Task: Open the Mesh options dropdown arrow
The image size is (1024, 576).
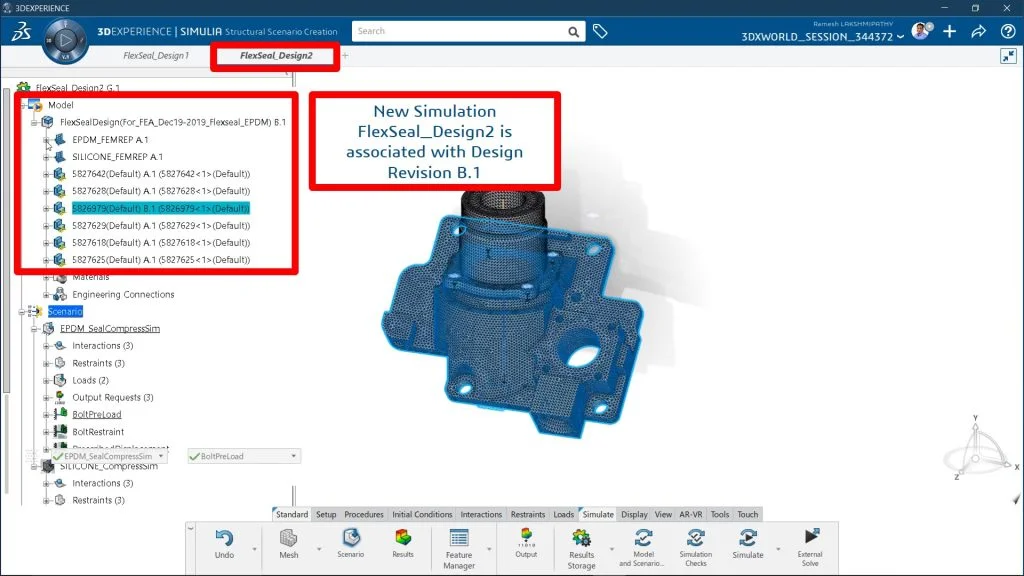Action: pos(319,549)
